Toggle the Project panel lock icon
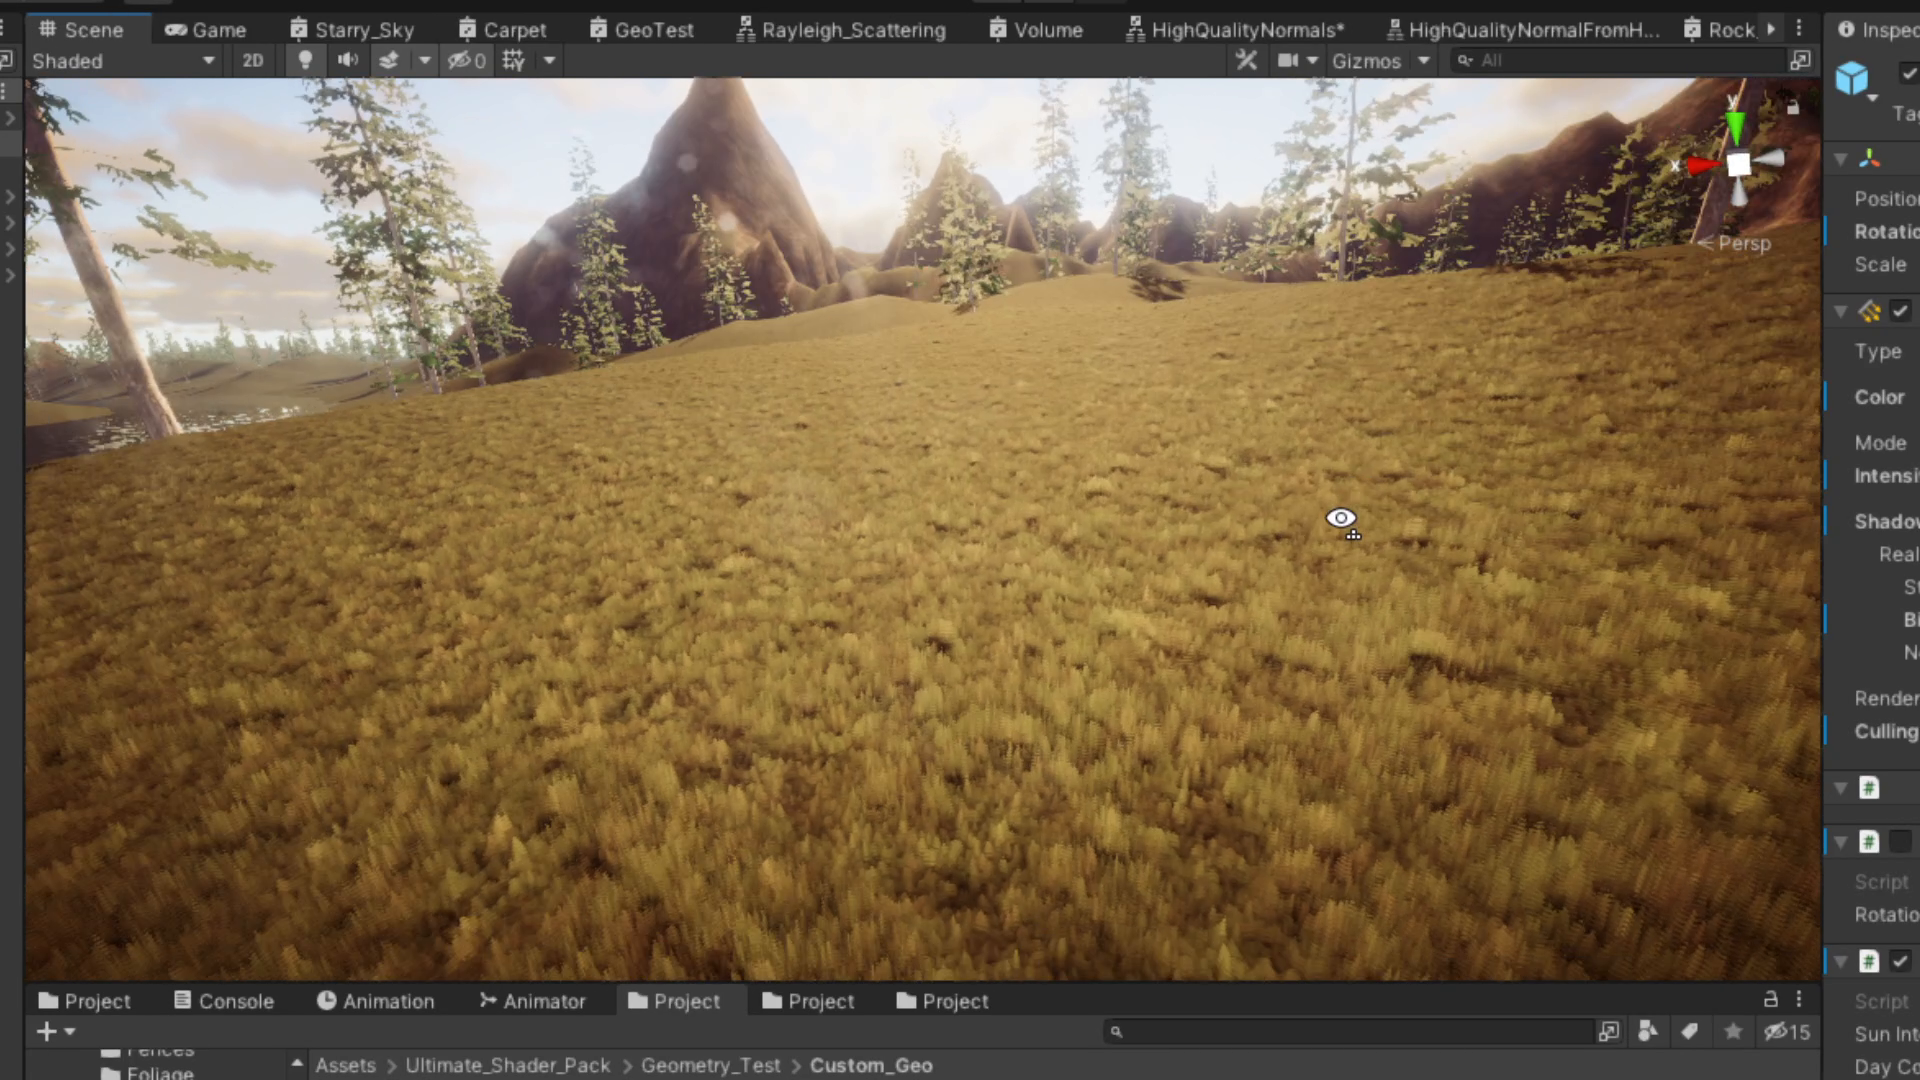 1770,999
